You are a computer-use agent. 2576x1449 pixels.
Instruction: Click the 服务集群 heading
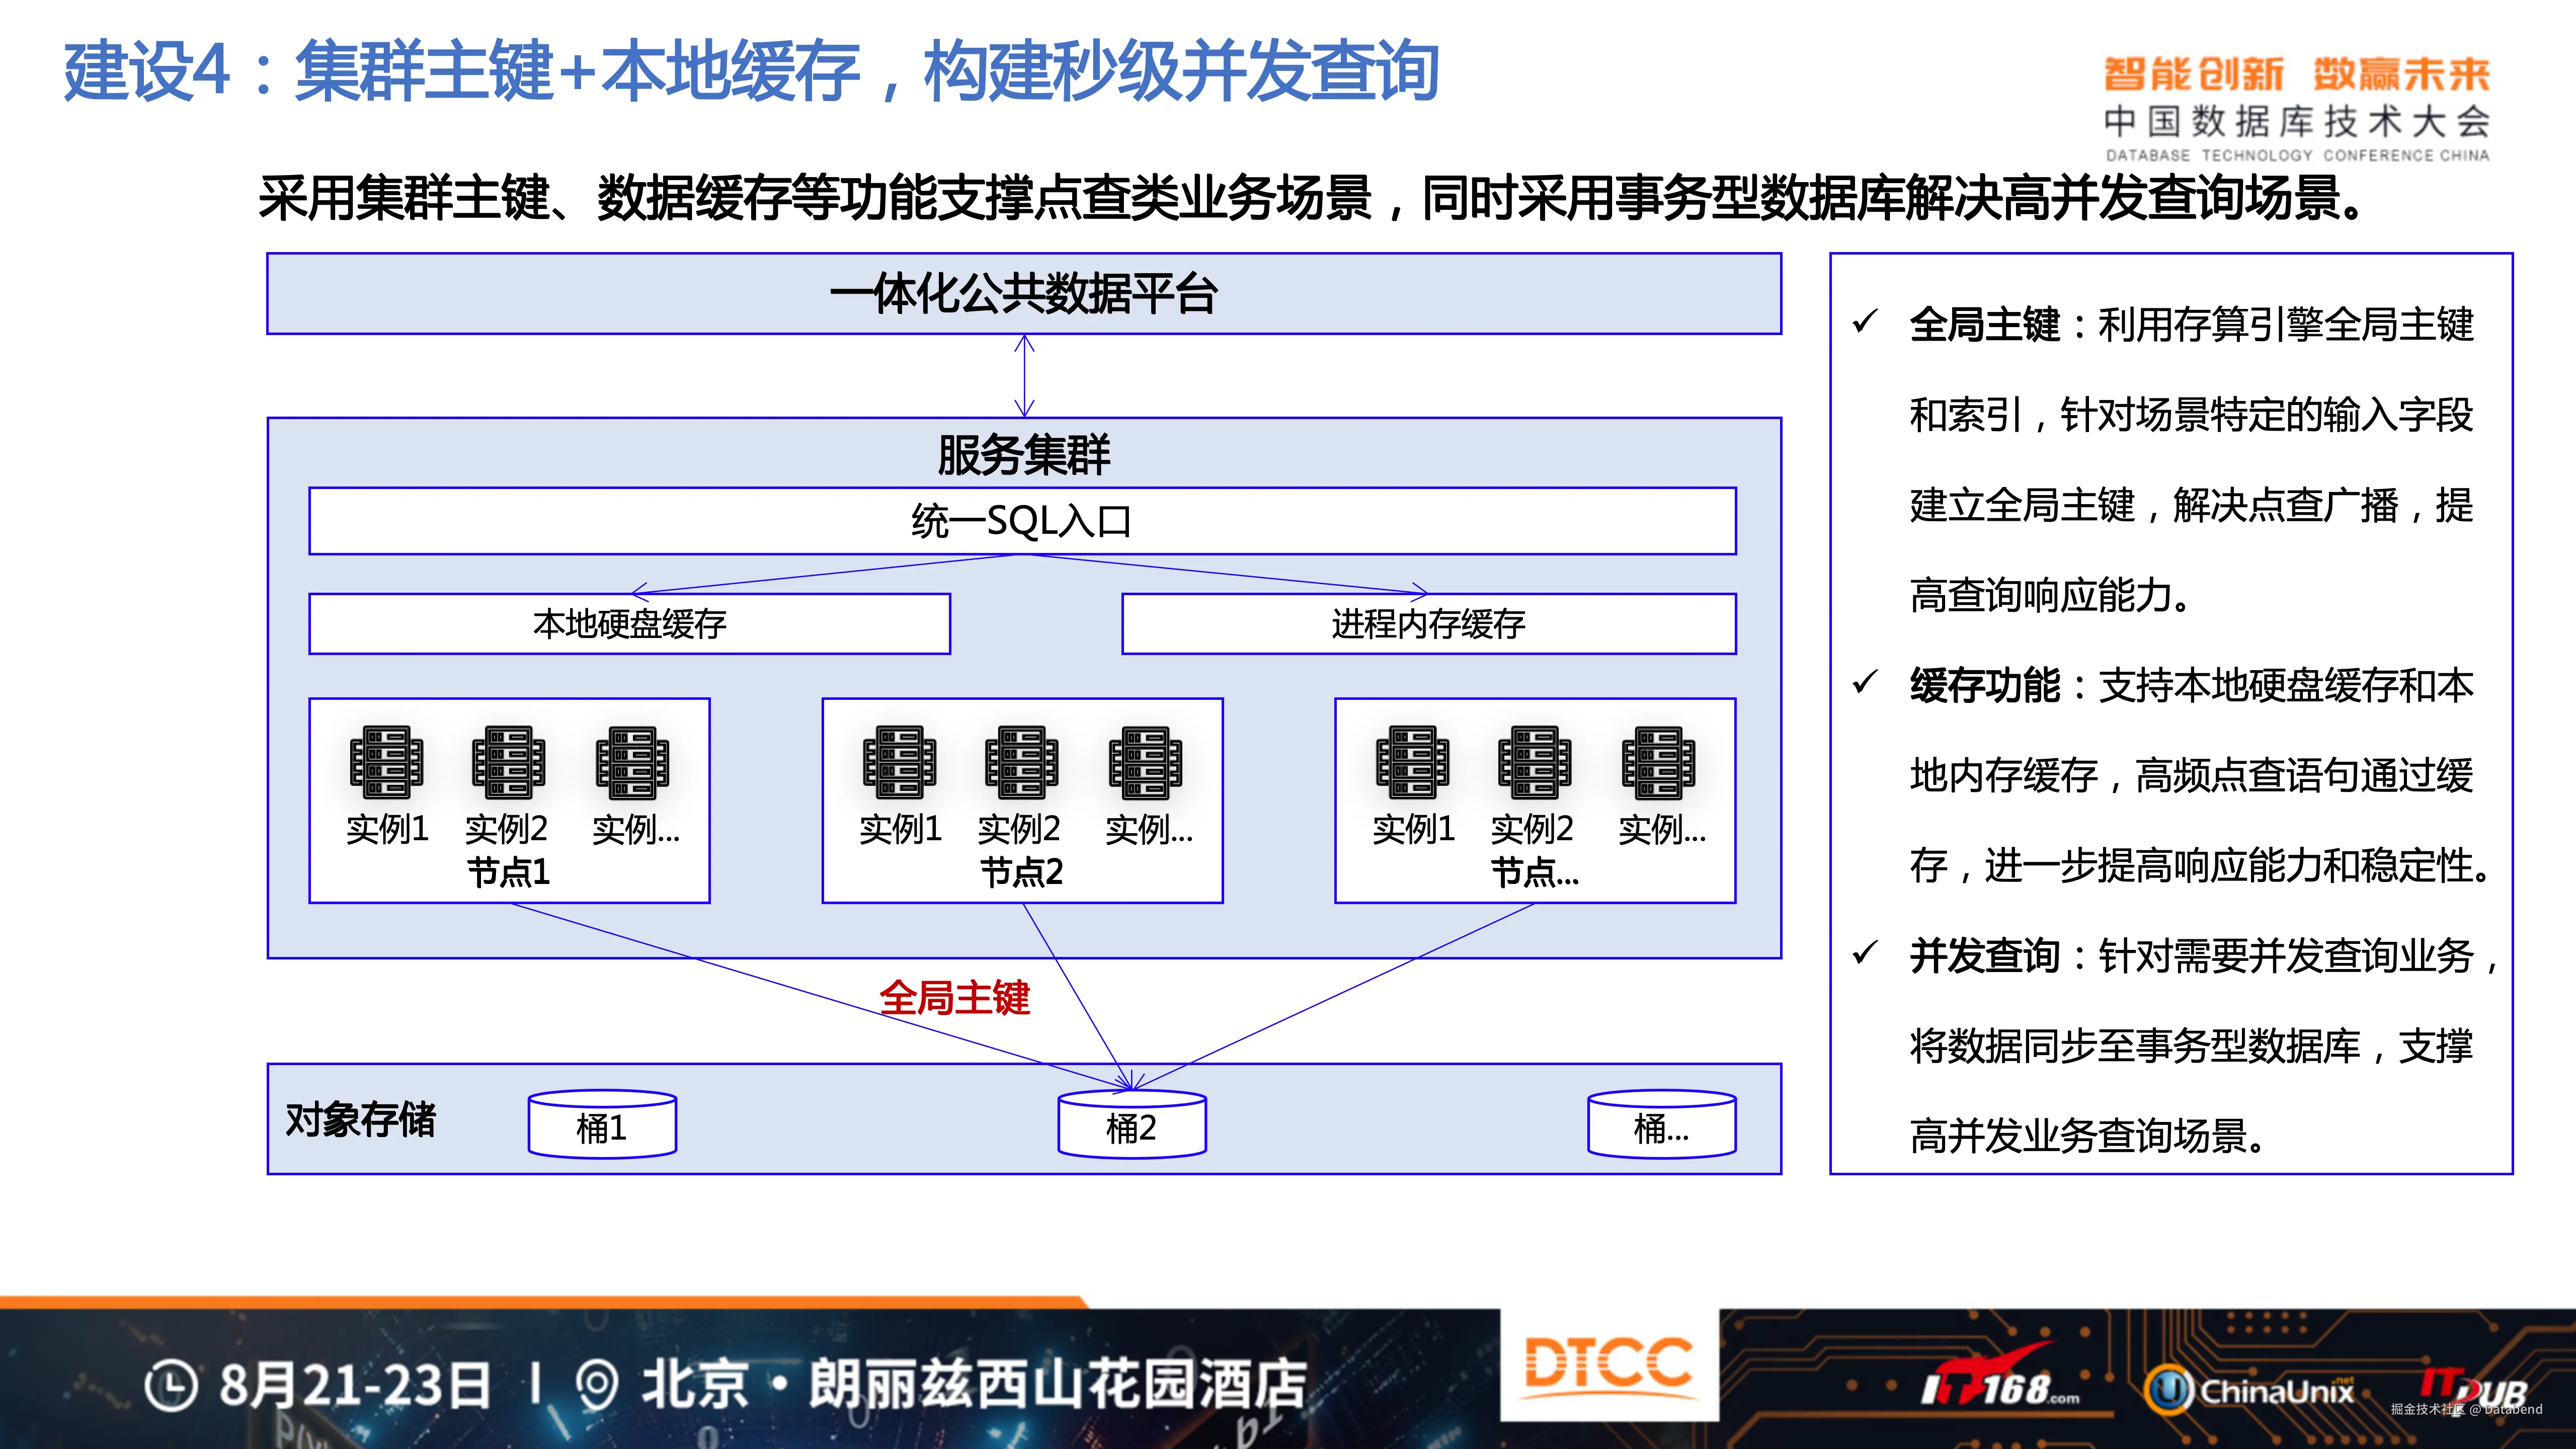click(x=1023, y=455)
